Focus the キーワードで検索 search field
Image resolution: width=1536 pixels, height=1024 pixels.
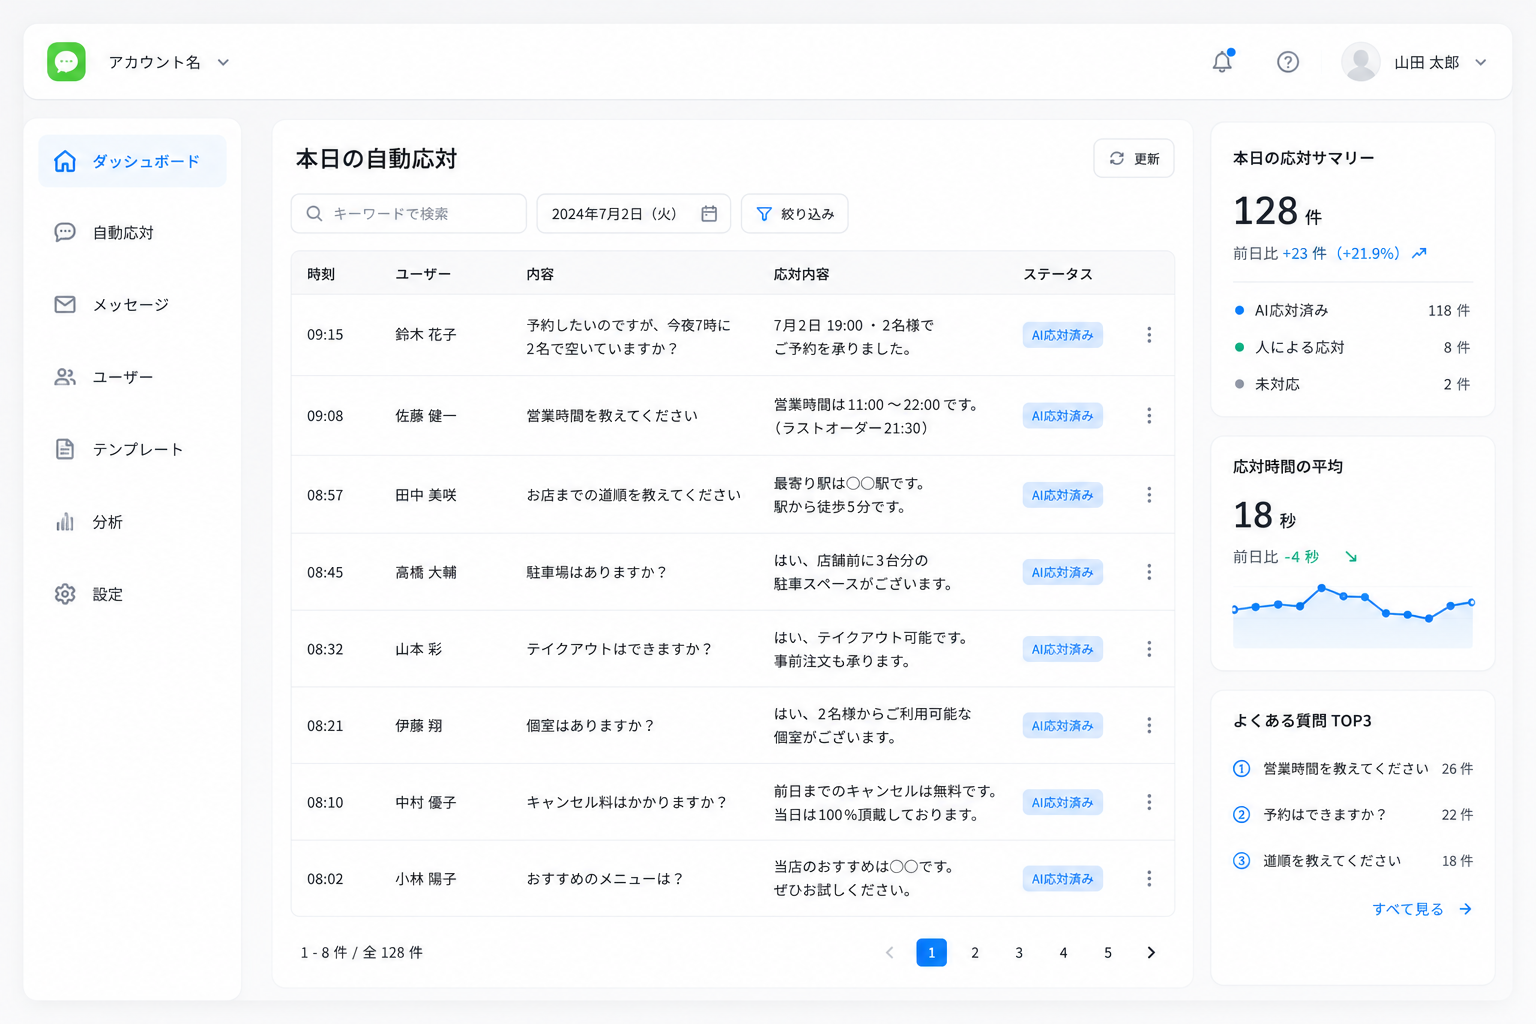(408, 214)
